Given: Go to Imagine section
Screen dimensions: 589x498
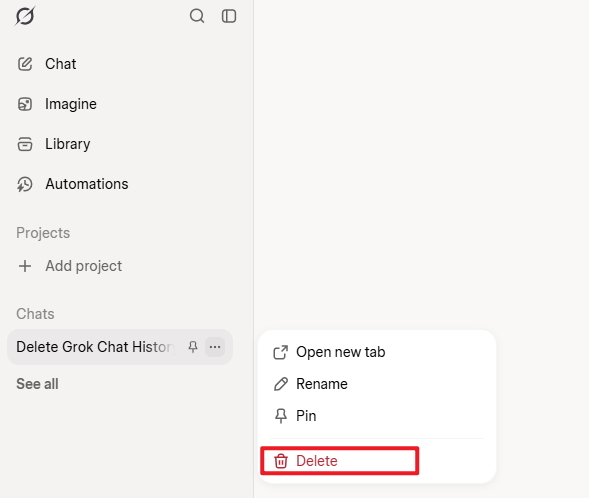Looking at the screenshot, I should [x=71, y=104].
